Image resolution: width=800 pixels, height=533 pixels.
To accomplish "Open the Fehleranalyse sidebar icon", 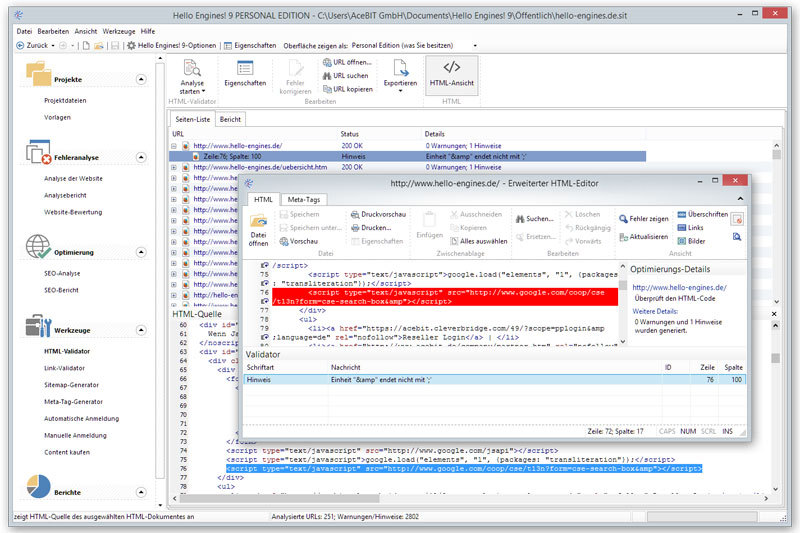I will pos(38,152).
